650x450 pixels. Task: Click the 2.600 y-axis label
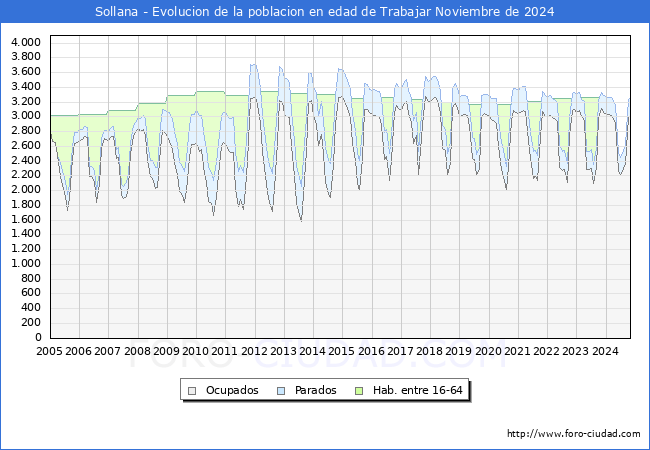pyautogui.click(x=26, y=145)
